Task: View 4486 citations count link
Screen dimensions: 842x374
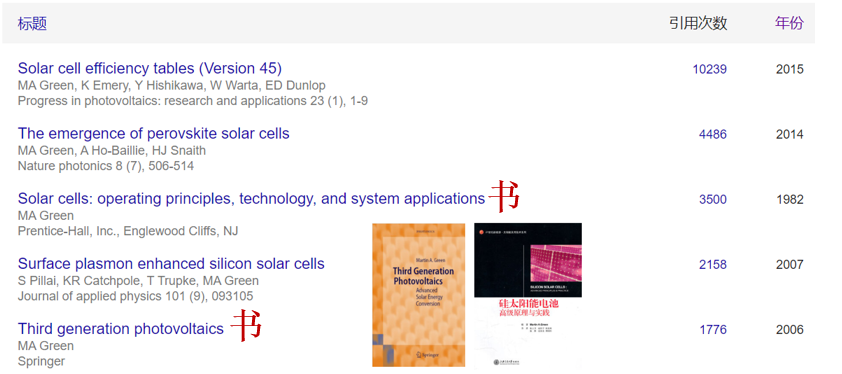Action: pyautogui.click(x=713, y=134)
